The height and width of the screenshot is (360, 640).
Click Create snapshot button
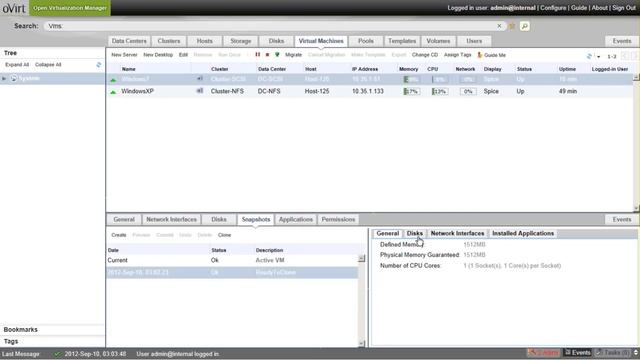coord(119,235)
